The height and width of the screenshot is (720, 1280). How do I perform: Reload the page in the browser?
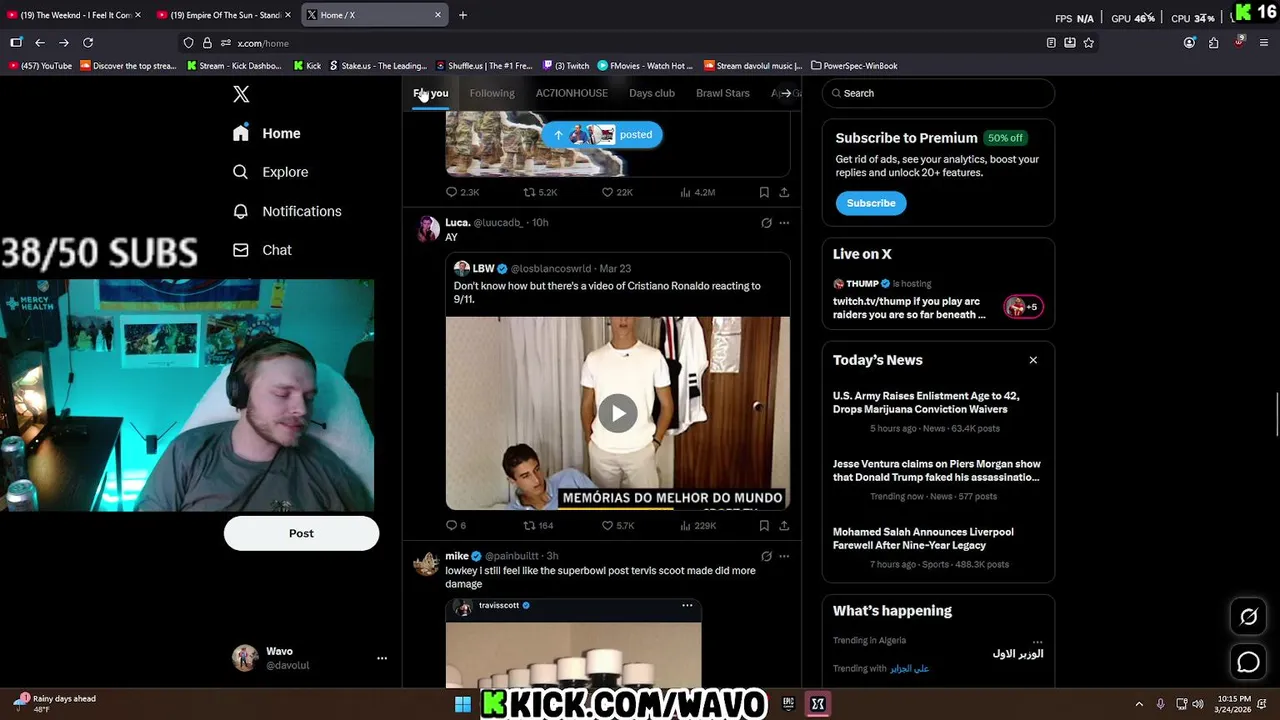click(88, 43)
